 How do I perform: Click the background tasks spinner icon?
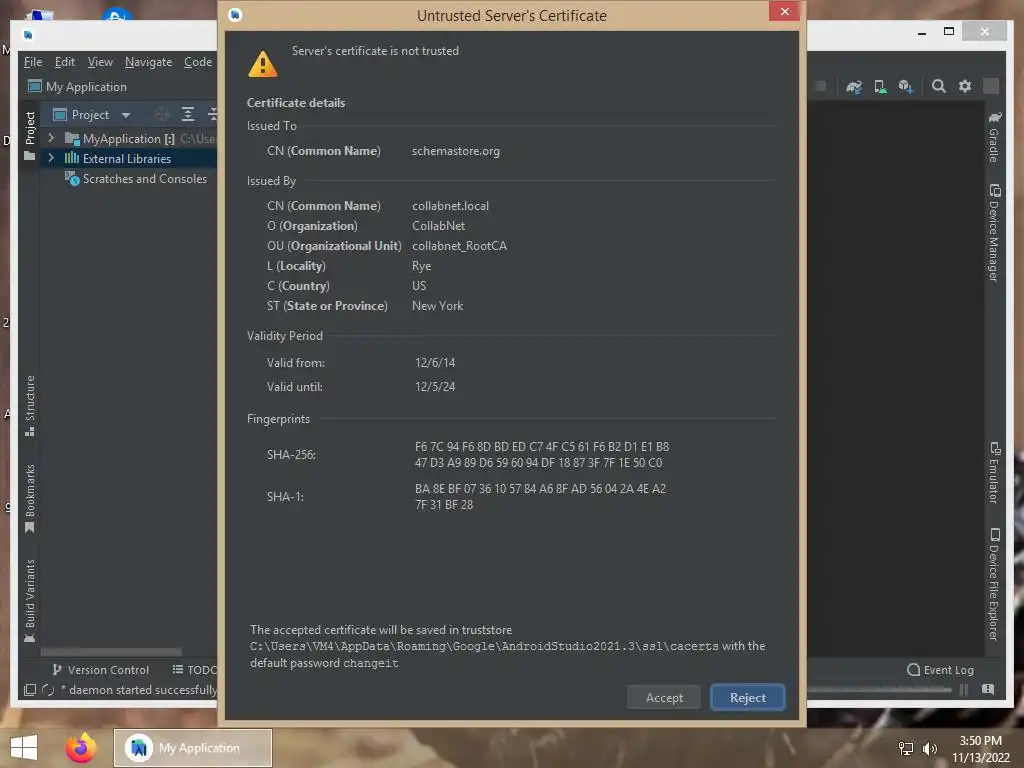(48, 690)
